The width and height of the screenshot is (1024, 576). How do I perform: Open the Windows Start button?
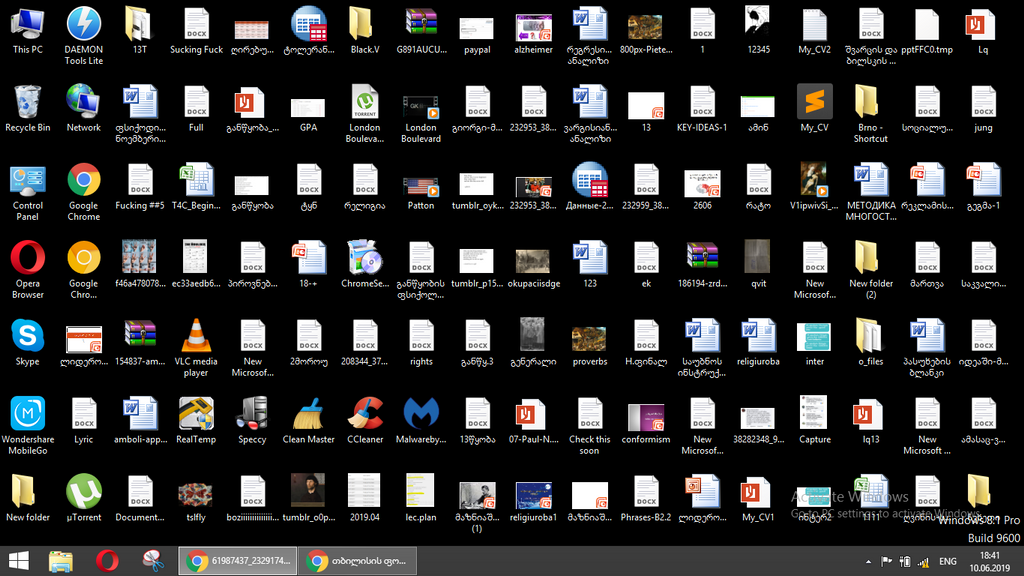[19, 561]
